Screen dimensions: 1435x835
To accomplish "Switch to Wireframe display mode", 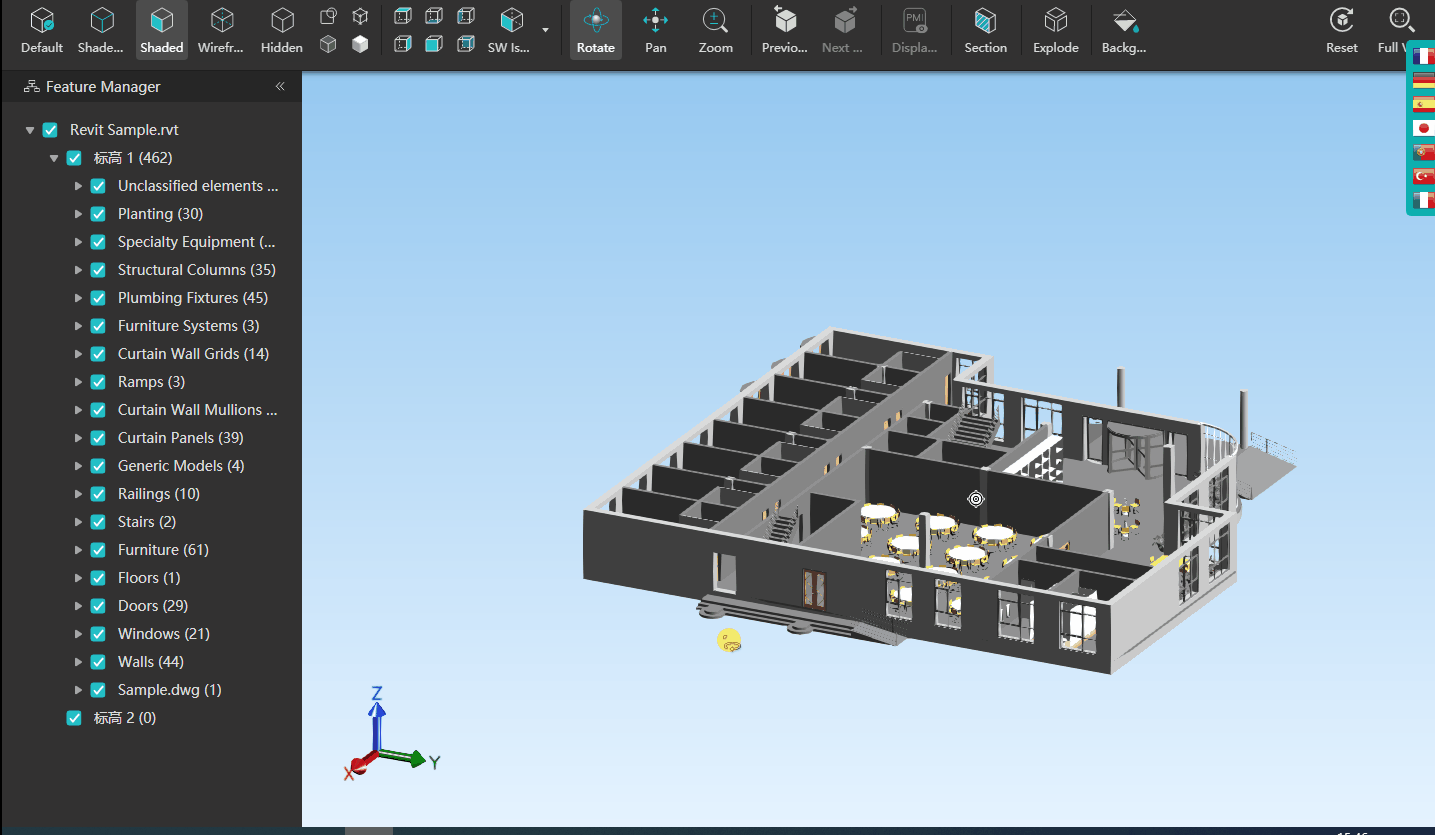I will click(221, 30).
